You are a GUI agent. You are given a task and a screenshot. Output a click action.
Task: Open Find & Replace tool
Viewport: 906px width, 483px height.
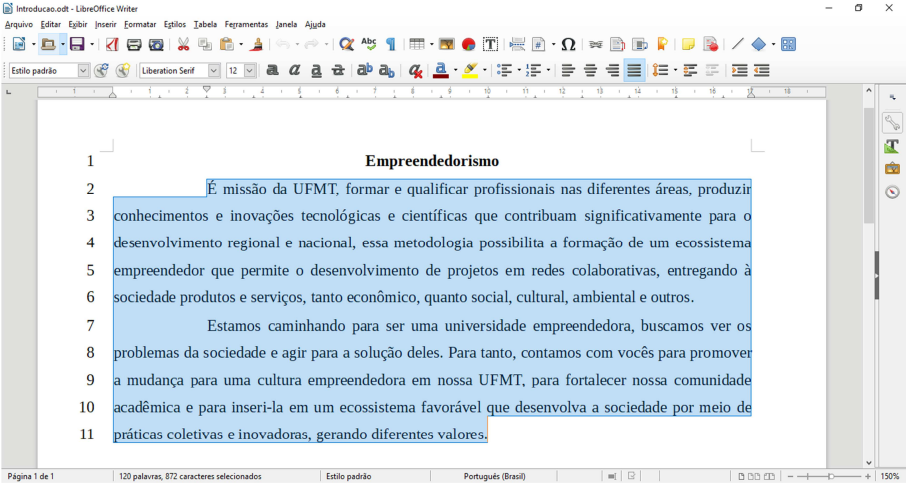pos(346,44)
